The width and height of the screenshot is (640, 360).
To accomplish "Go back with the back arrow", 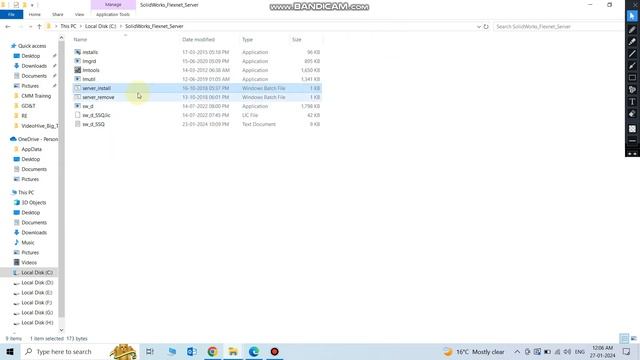I will (x=8, y=27).
